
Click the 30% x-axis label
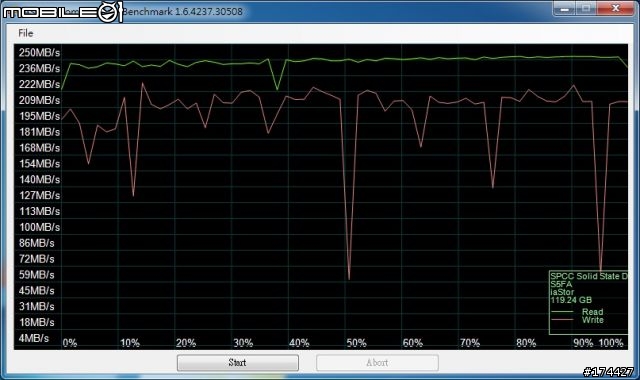[243, 343]
